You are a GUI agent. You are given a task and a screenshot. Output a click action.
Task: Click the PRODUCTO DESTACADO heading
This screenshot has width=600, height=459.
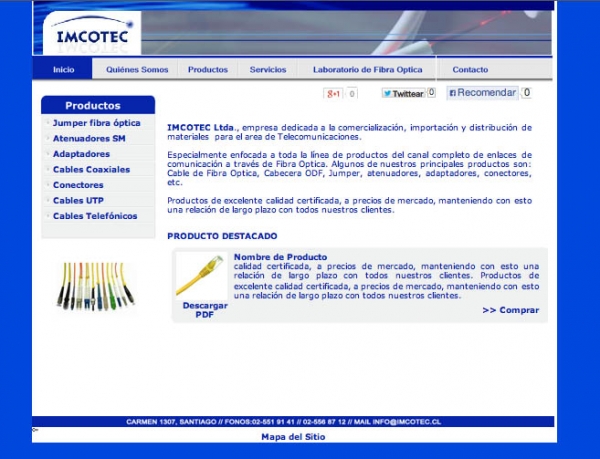click(x=222, y=236)
